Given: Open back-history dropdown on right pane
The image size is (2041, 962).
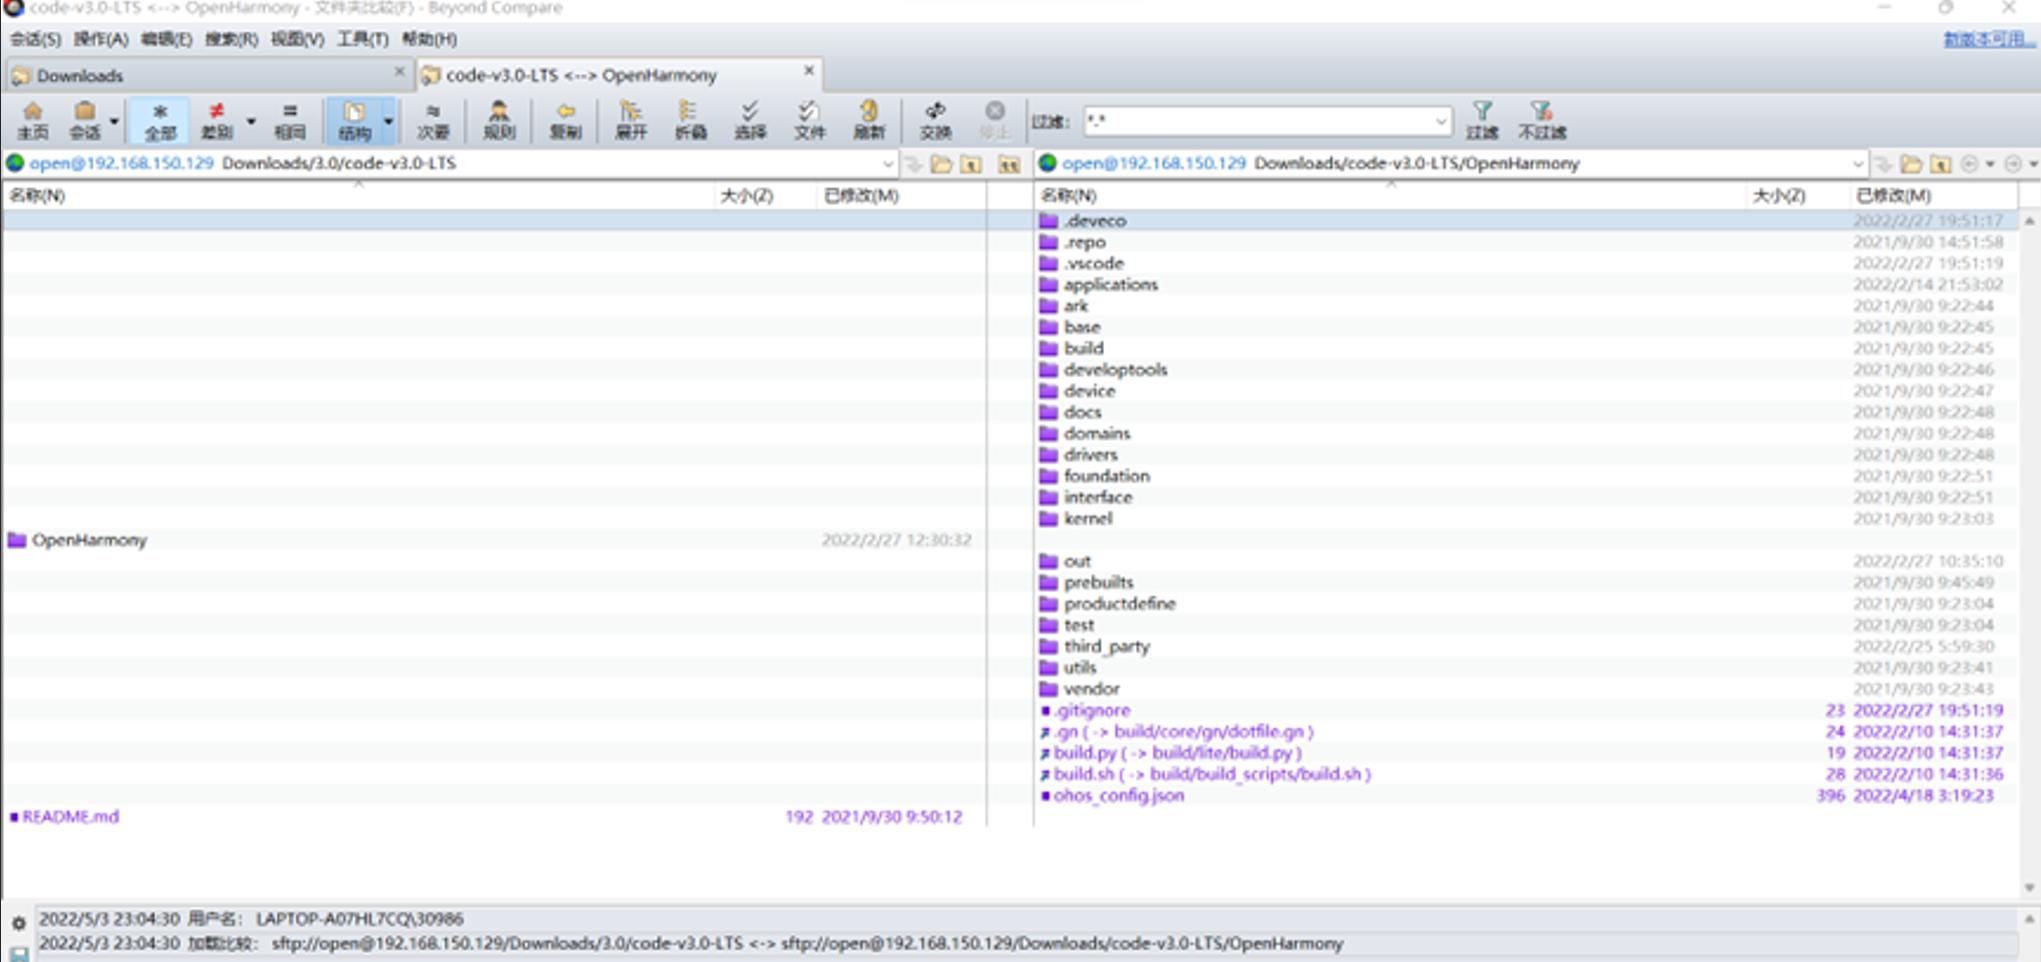Looking at the screenshot, I should 1990,164.
